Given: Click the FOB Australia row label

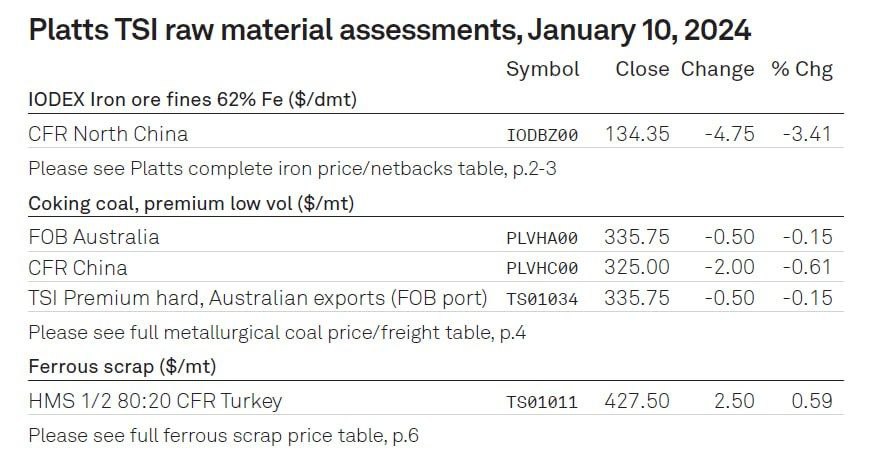Looking at the screenshot, I should pos(94,237).
